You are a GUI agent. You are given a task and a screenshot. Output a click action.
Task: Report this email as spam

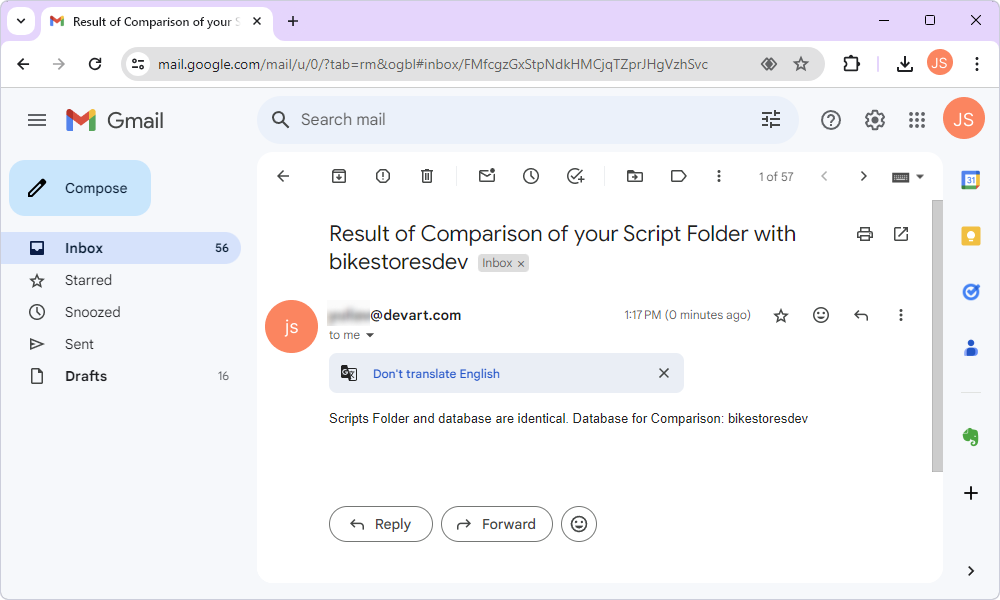tap(383, 176)
